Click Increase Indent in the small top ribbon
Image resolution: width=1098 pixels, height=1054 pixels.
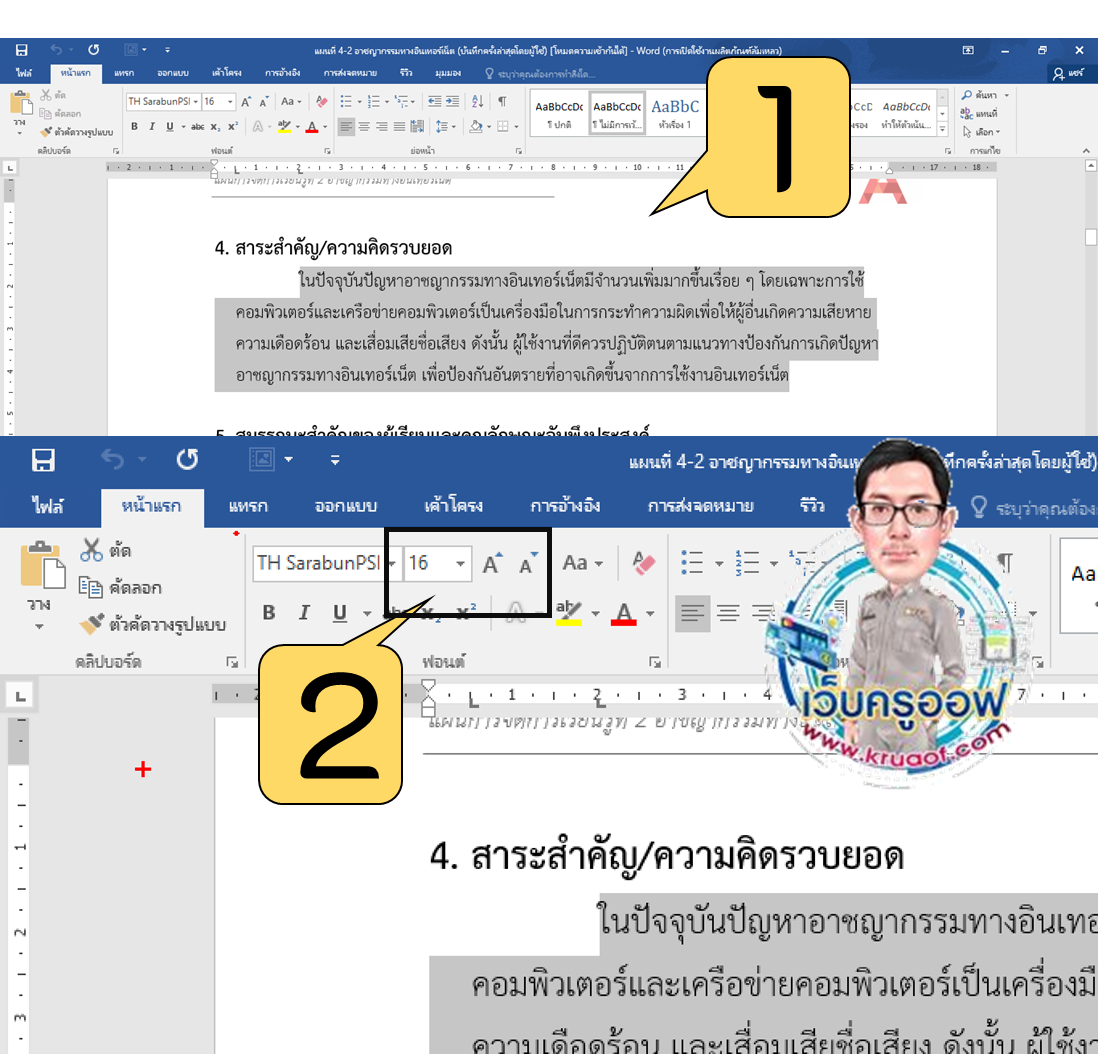tap(451, 102)
